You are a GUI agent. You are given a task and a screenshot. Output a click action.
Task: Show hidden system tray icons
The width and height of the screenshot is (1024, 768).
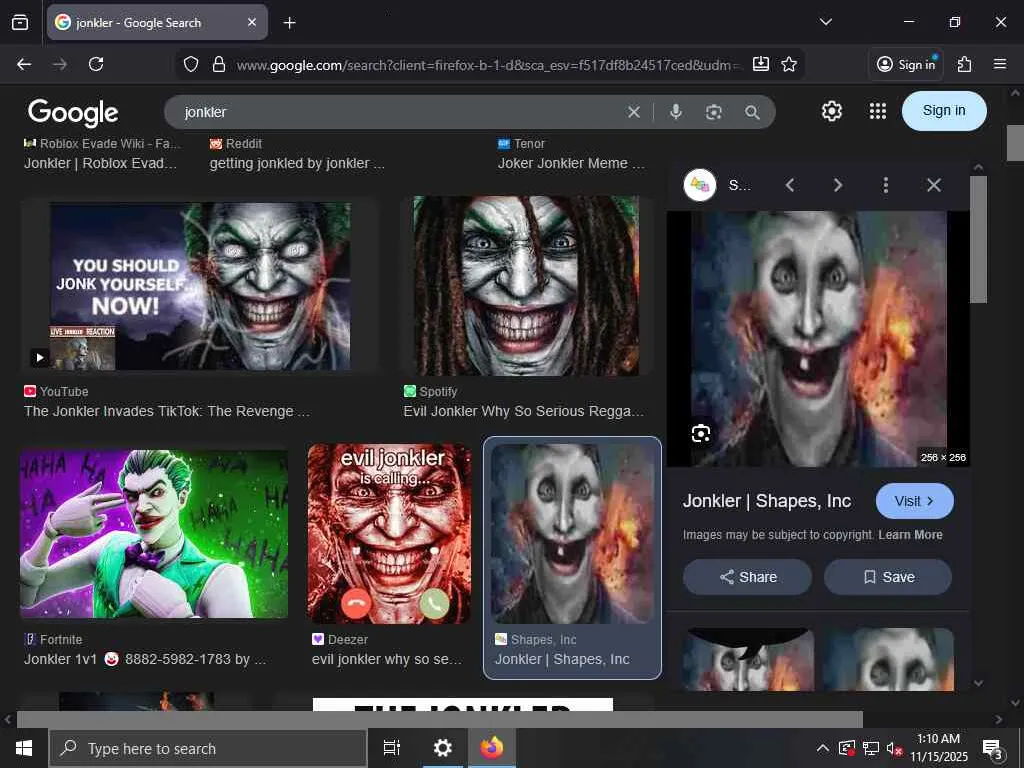(823, 748)
